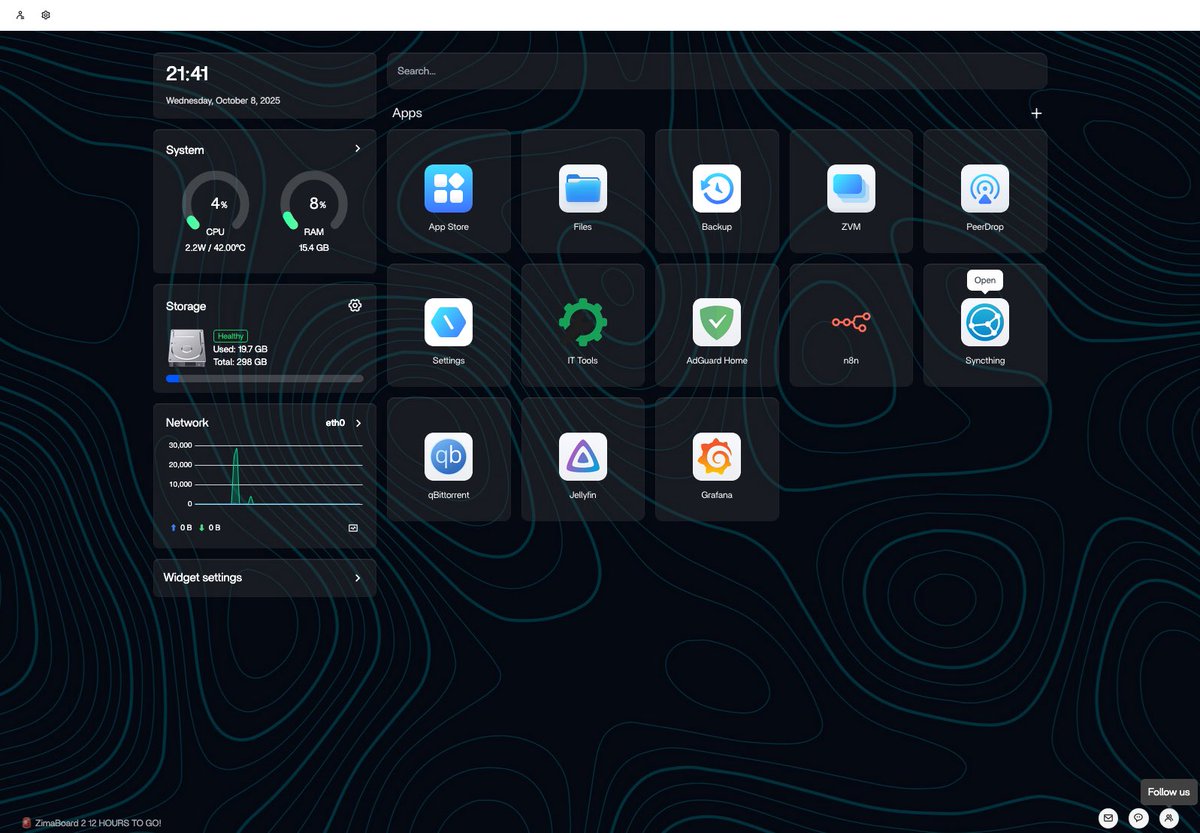The height and width of the screenshot is (833, 1200).
Task: Click the 15.4 GB RAM value
Action: [314, 247]
